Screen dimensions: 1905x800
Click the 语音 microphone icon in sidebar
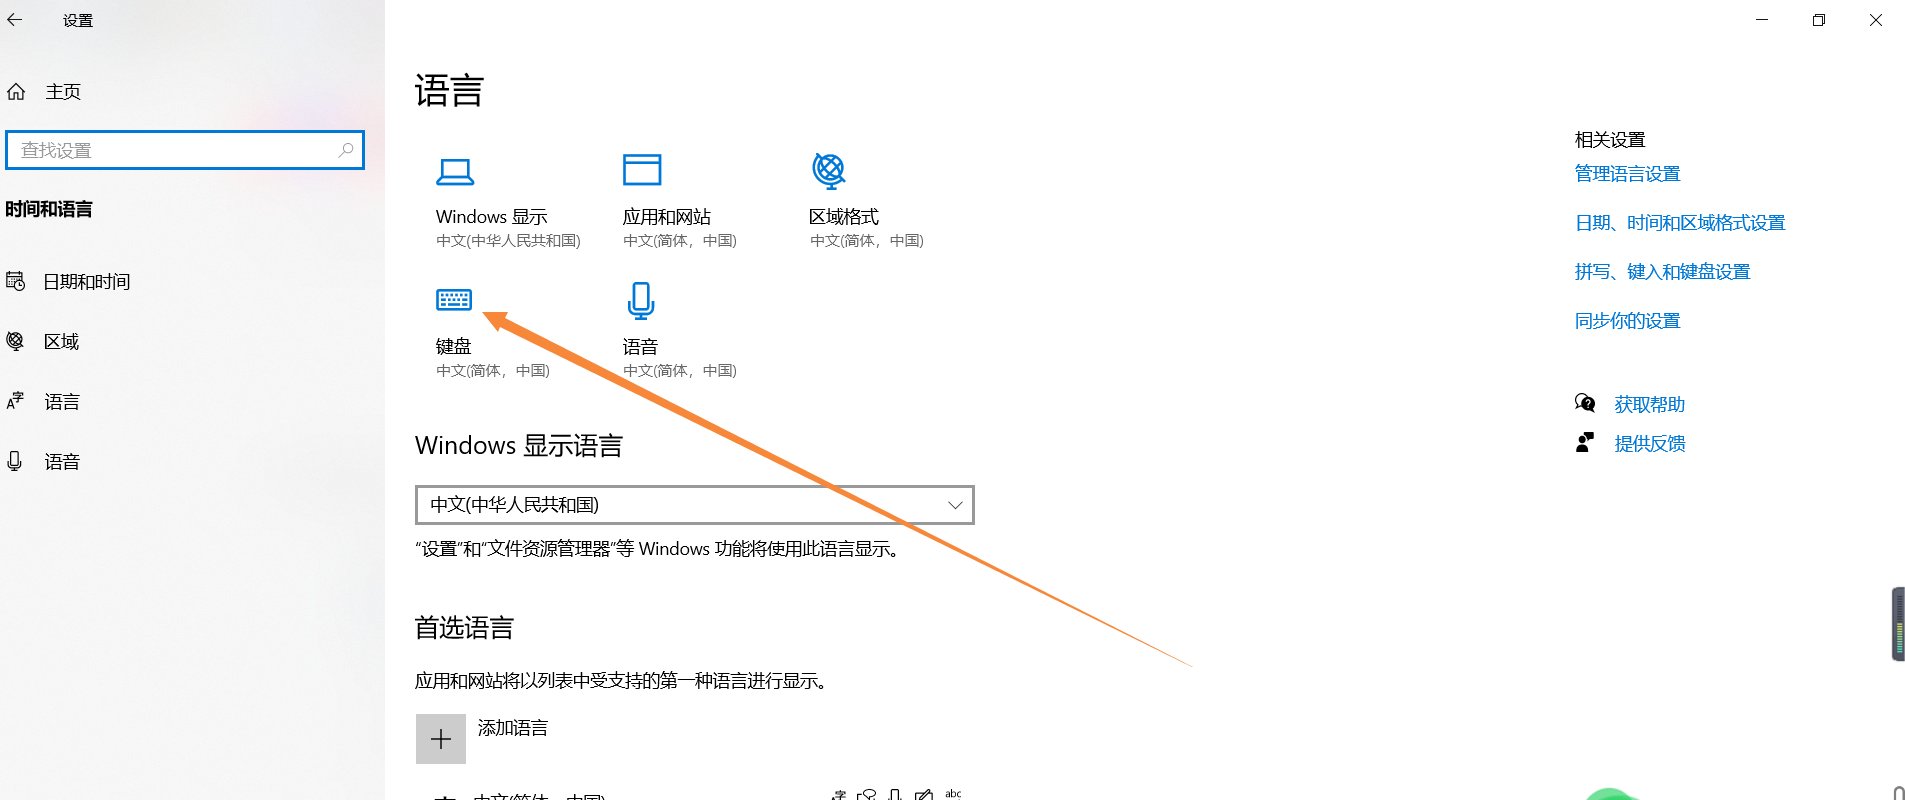pyautogui.click(x=14, y=461)
